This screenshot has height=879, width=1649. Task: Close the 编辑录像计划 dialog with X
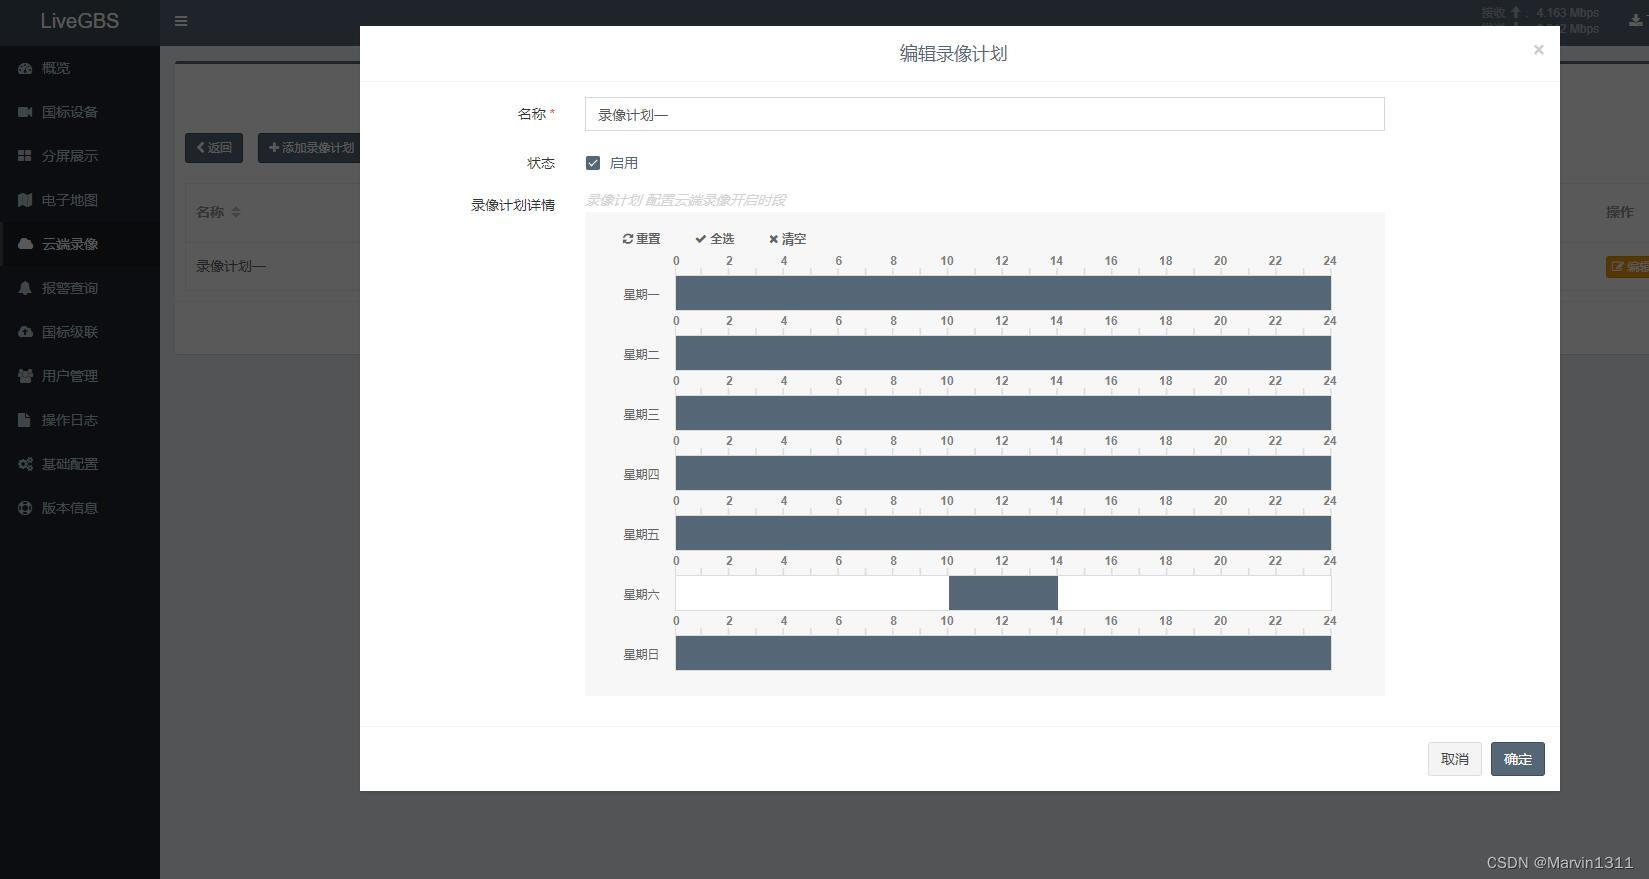(1539, 50)
